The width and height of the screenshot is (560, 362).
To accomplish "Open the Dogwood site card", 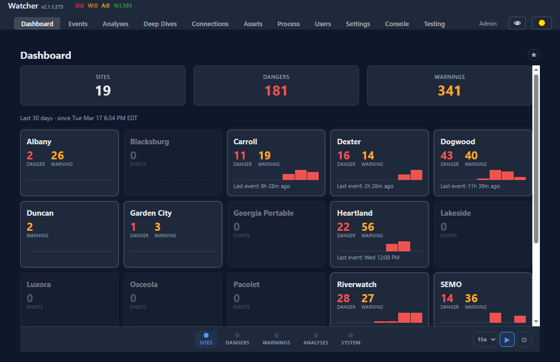I will [483, 163].
